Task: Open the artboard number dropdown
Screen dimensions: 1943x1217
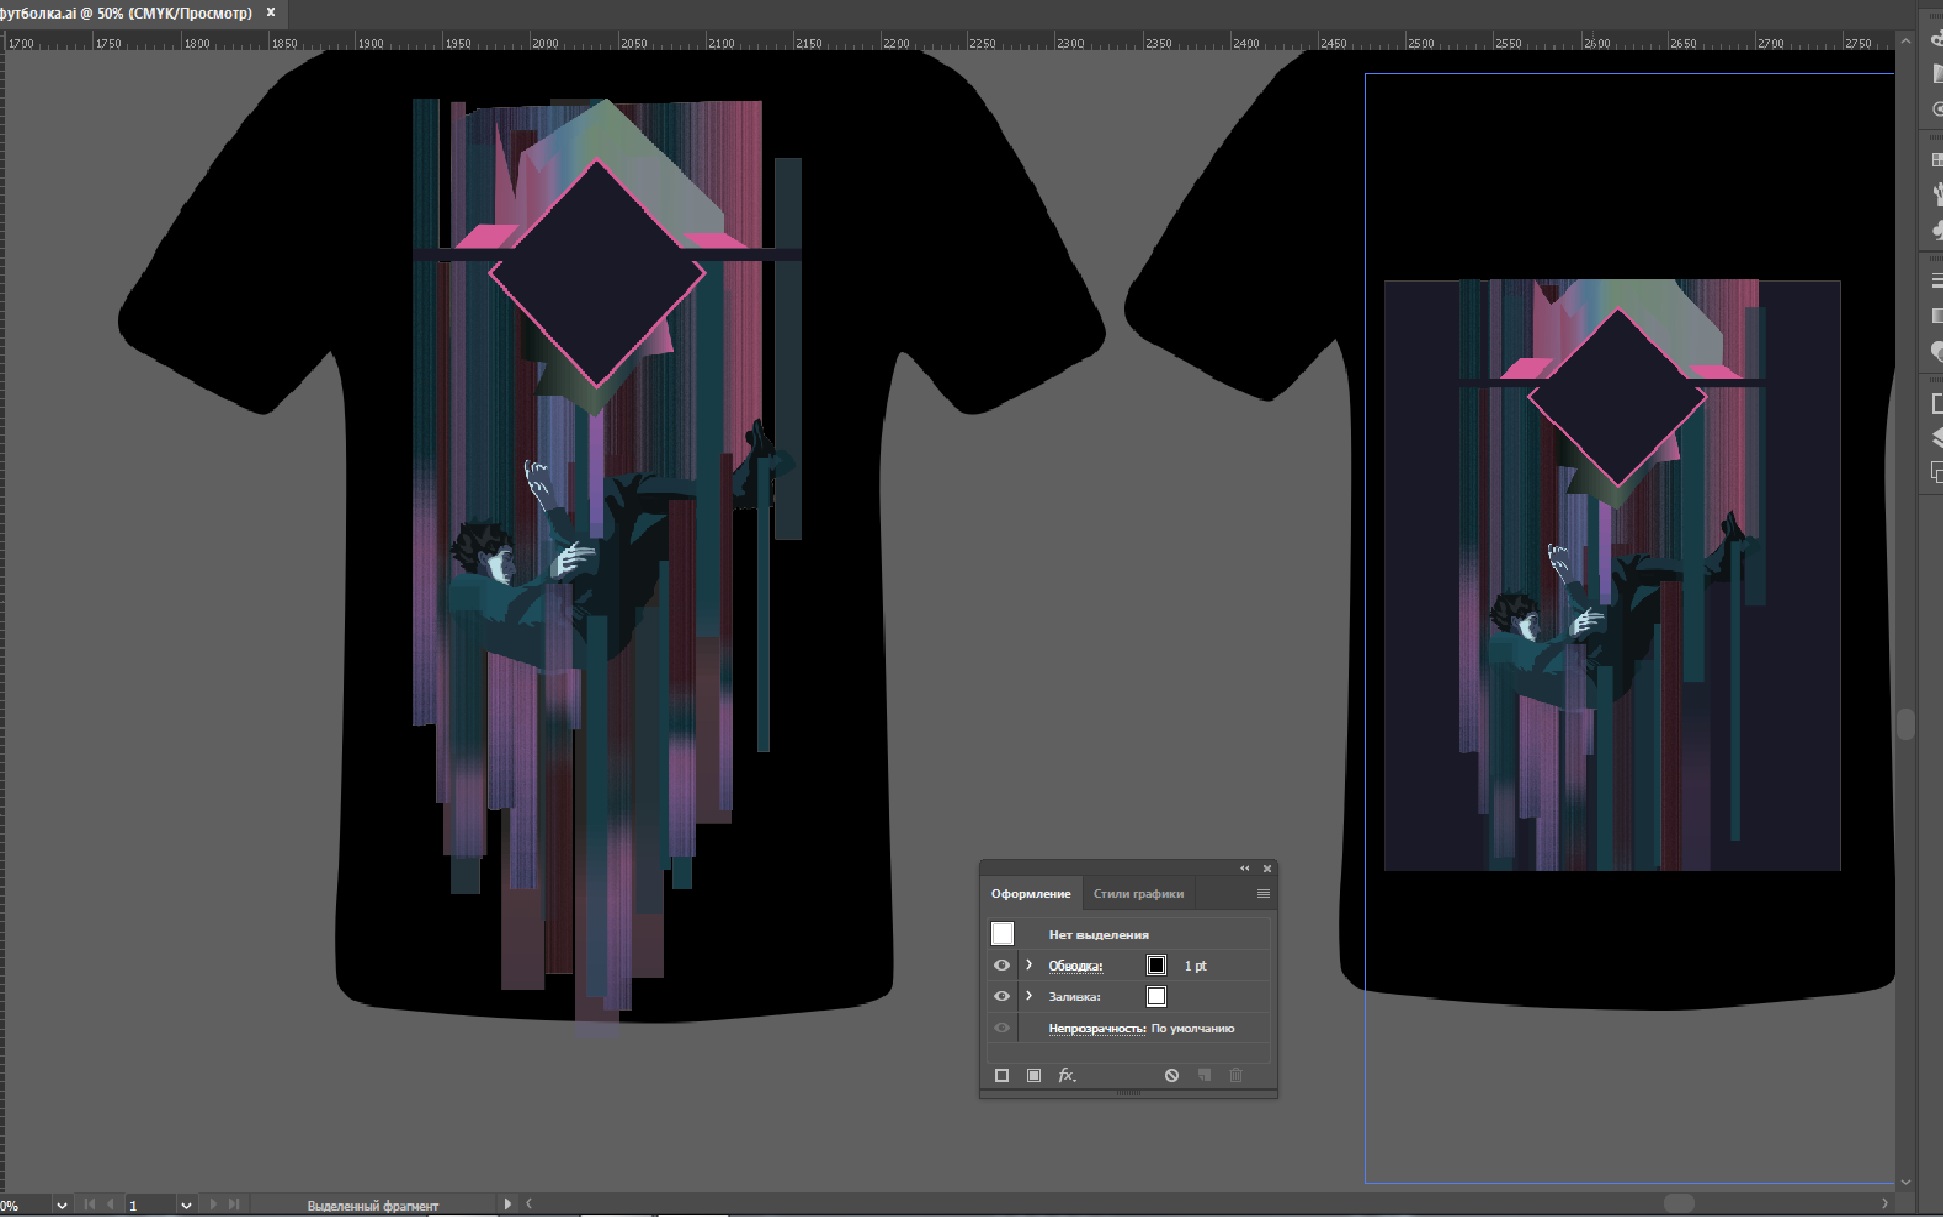Action: tap(186, 1205)
